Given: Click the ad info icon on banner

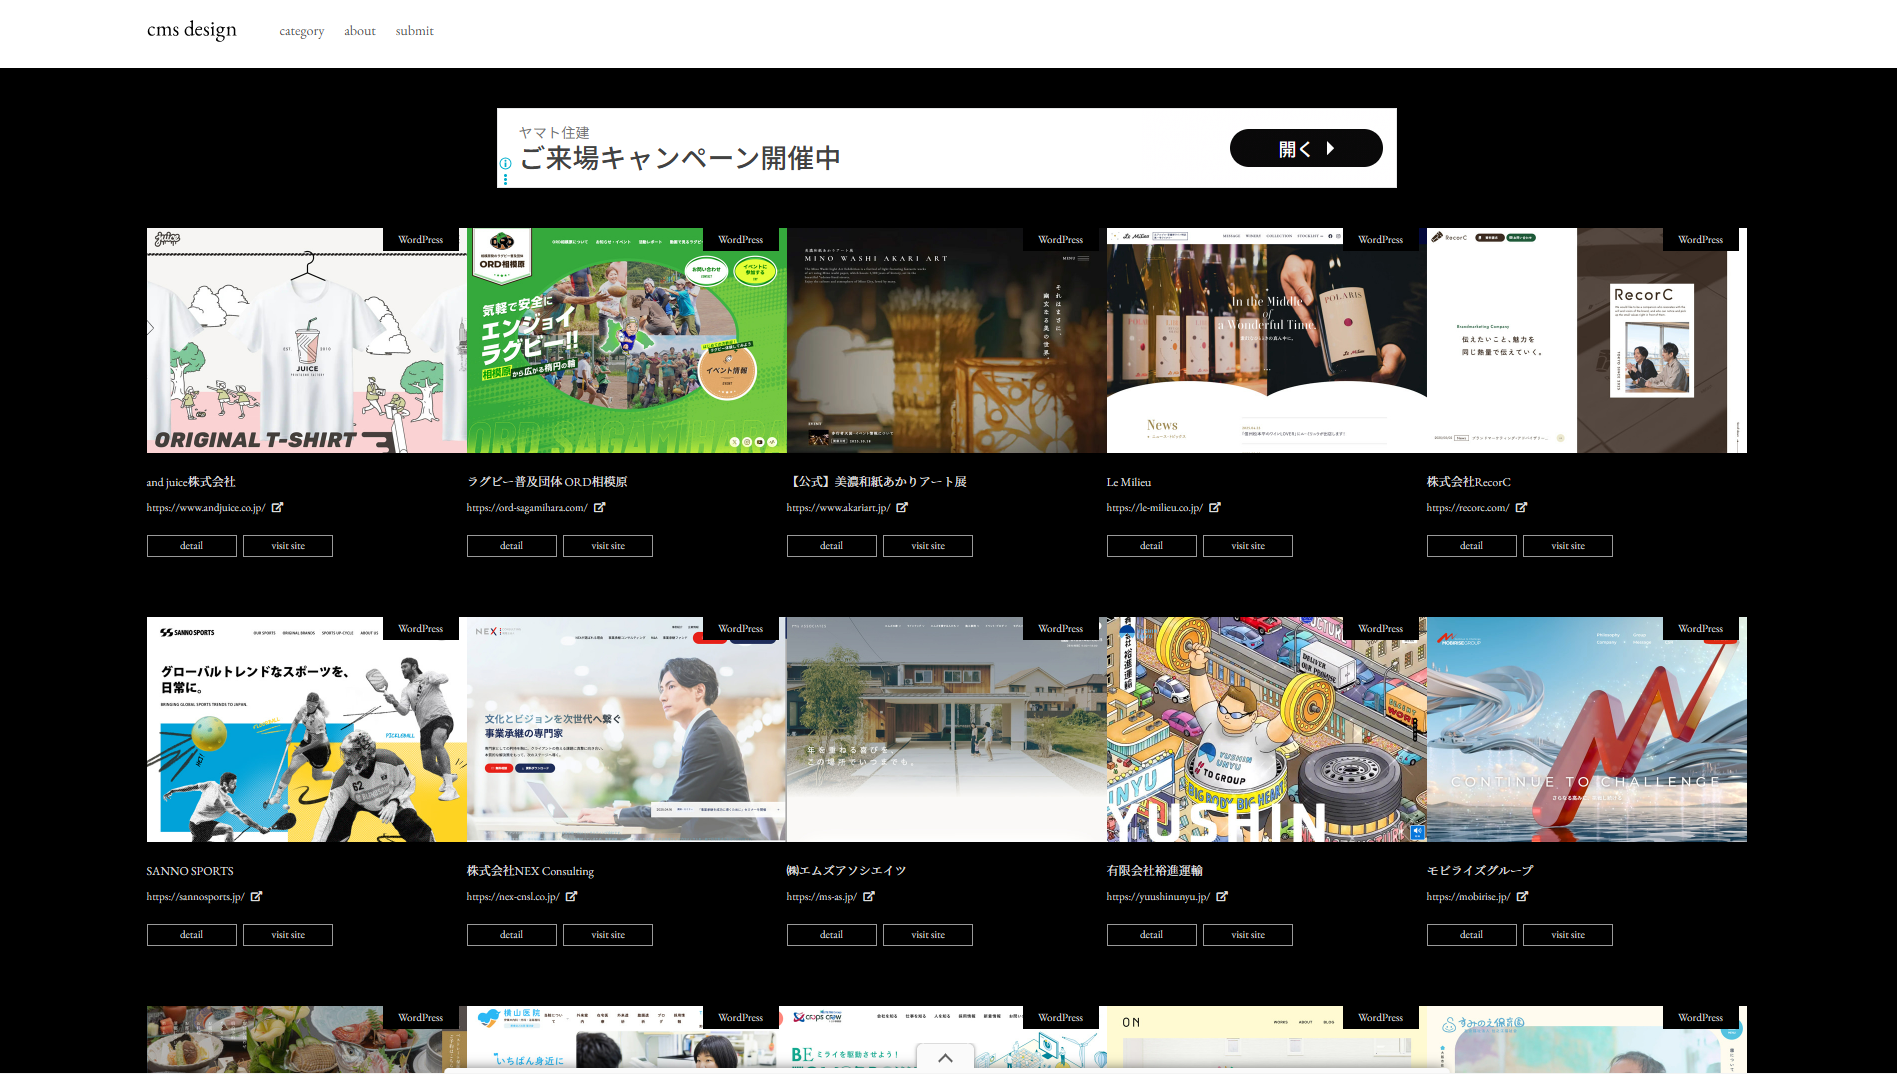Looking at the screenshot, I should [505, 163].
